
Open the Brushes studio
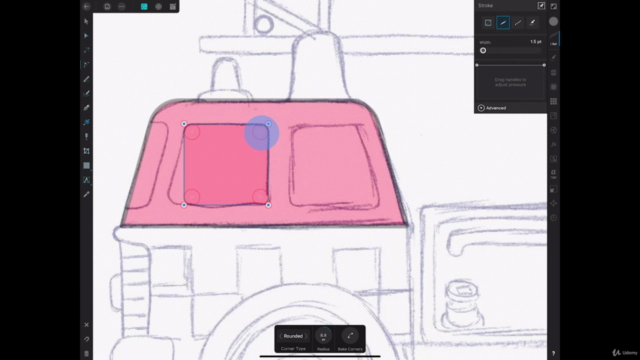point(553,58)
